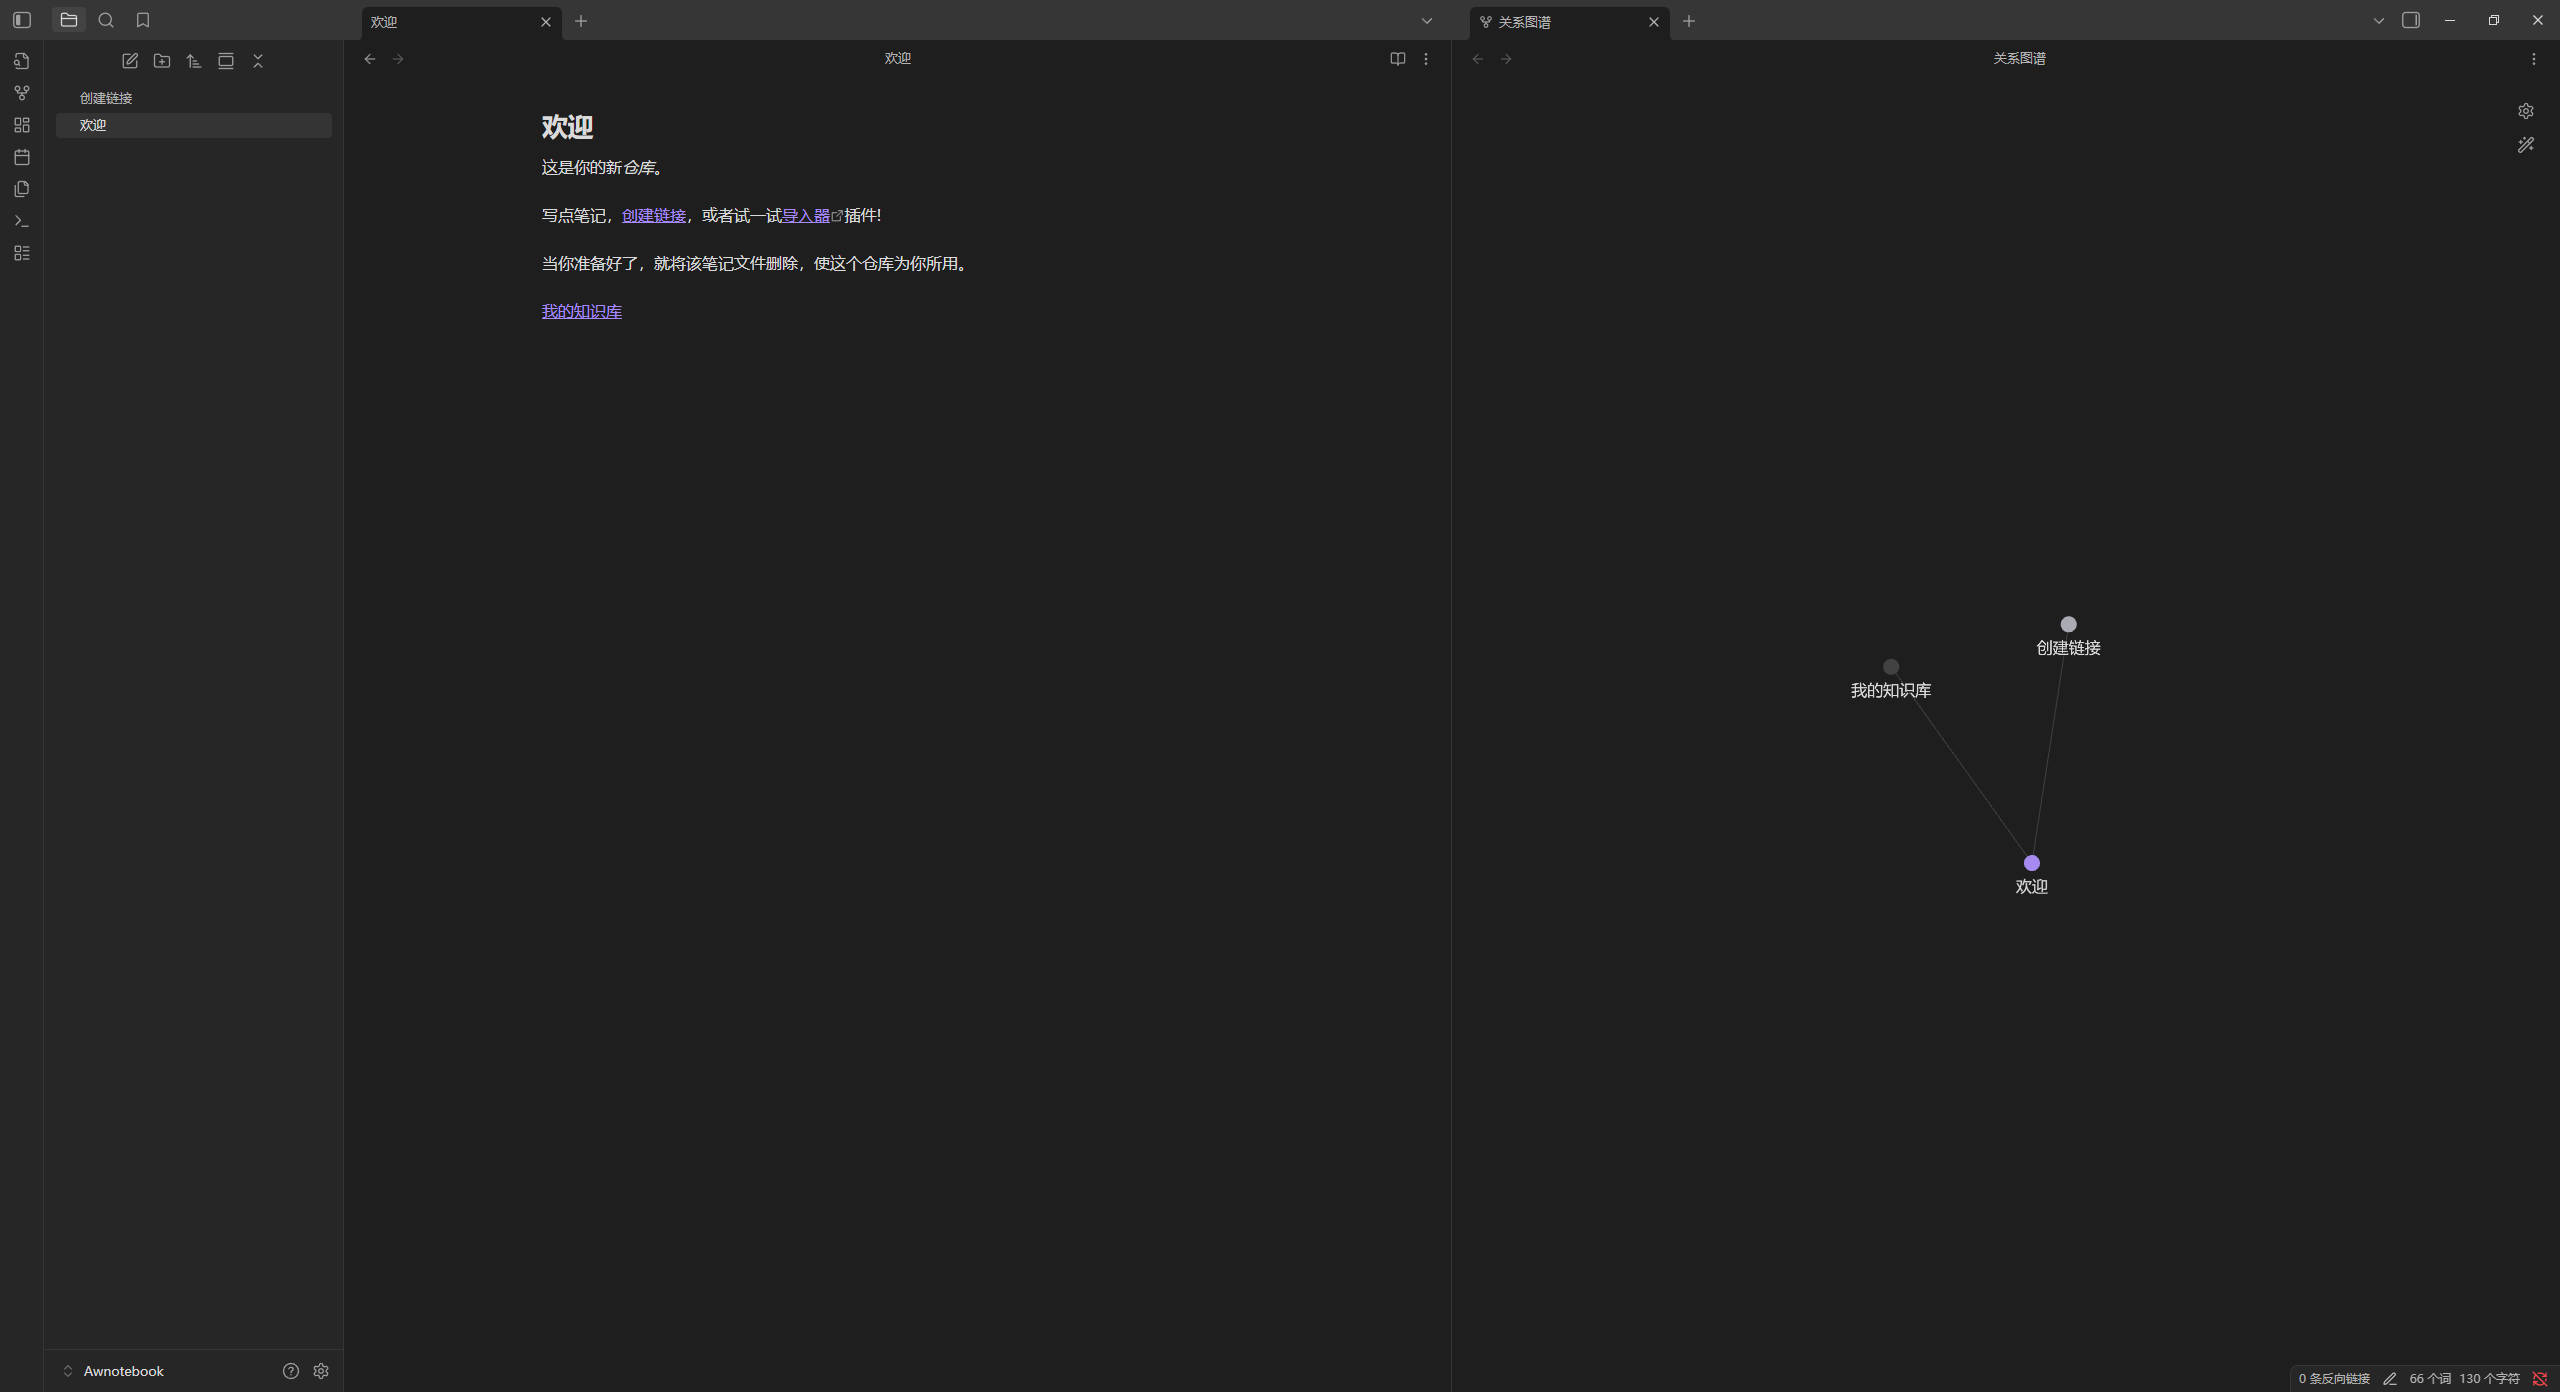Switch to reading view book icon
Viewport: 2560px width, 1392px height.
click(x=1398, y=59)
